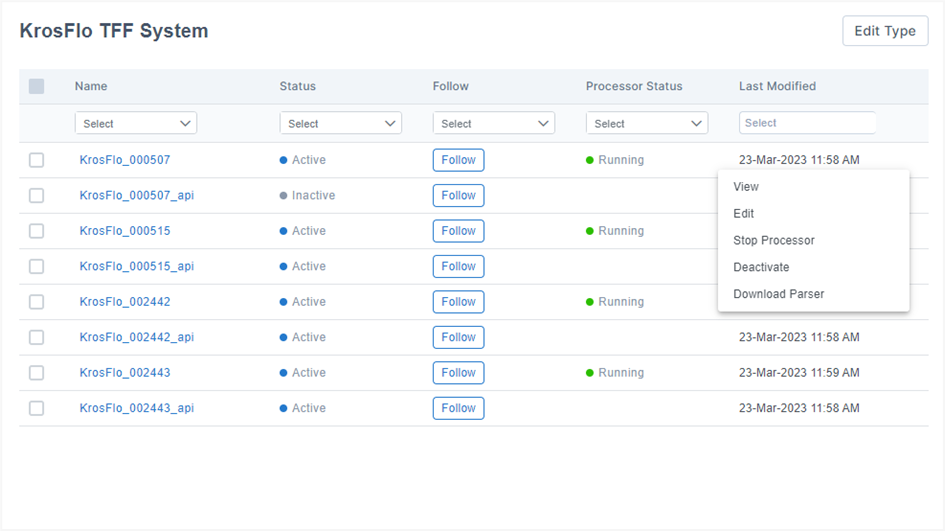Open the KrosFlo_002443_api link
945x531 pixels.
137,408
